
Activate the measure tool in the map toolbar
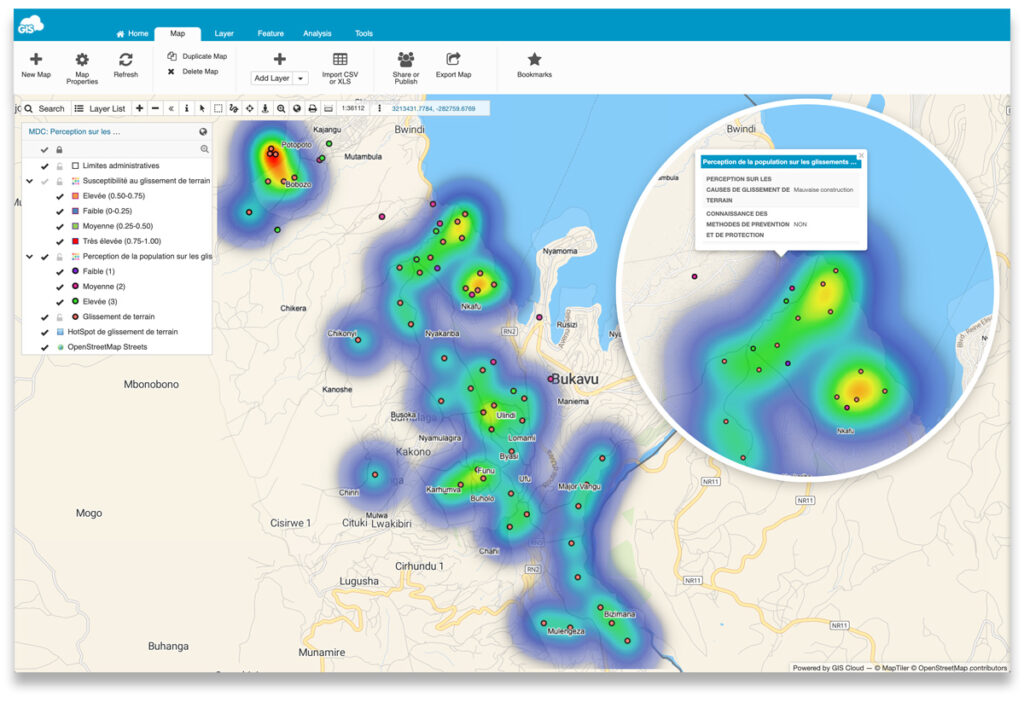pyautogui.click(x=233, y=108)
